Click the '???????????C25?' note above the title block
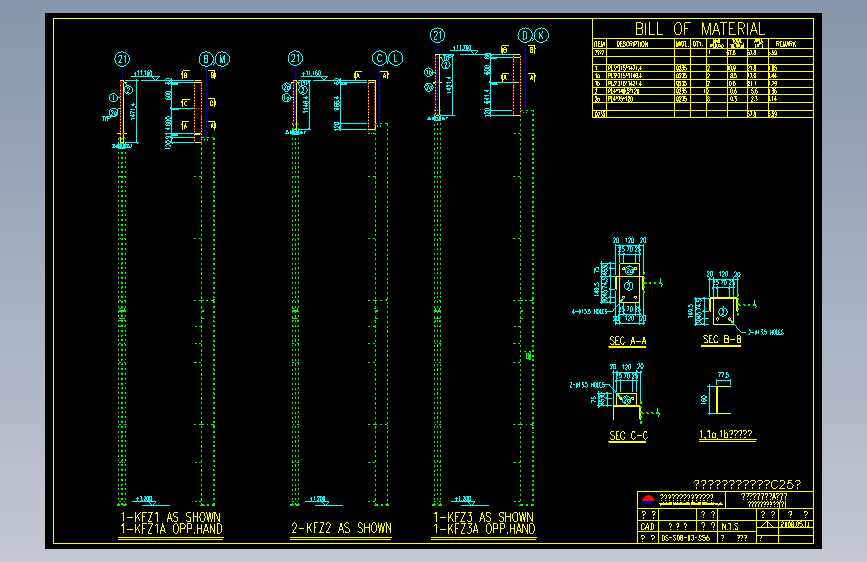Viewport: 867px width, 562px height. (747, 485)
